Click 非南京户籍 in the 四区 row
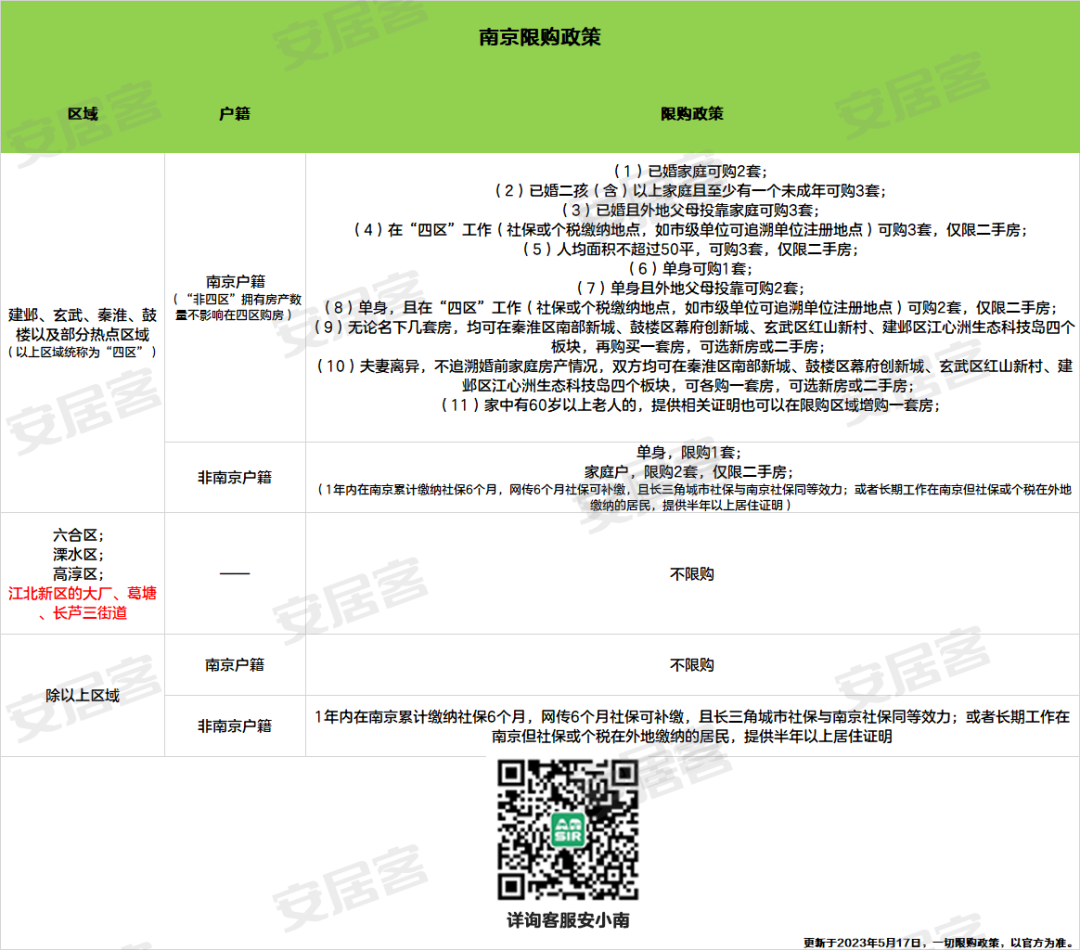This screenshot has width=1080, height=950. tap(235, 477)
